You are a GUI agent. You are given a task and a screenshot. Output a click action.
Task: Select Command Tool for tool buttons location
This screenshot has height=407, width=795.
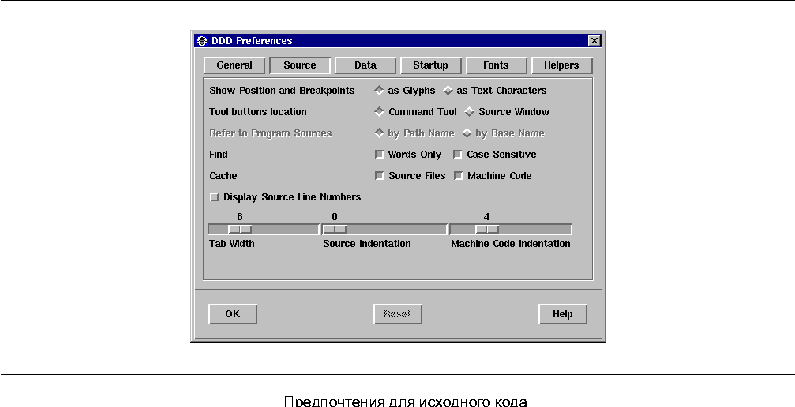pos(379,112)
